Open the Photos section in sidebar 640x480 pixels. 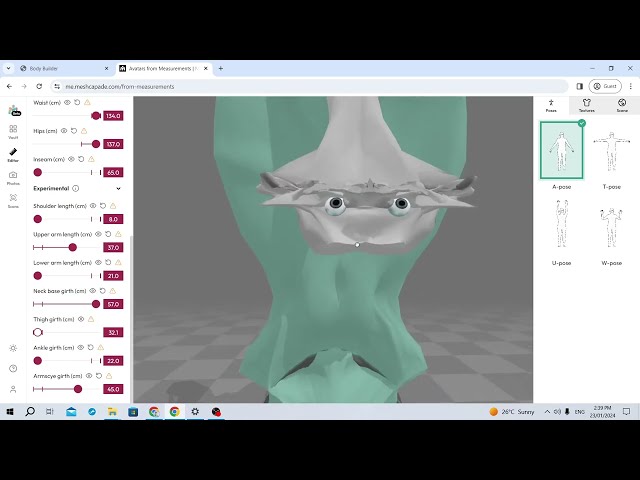[13, 178]
